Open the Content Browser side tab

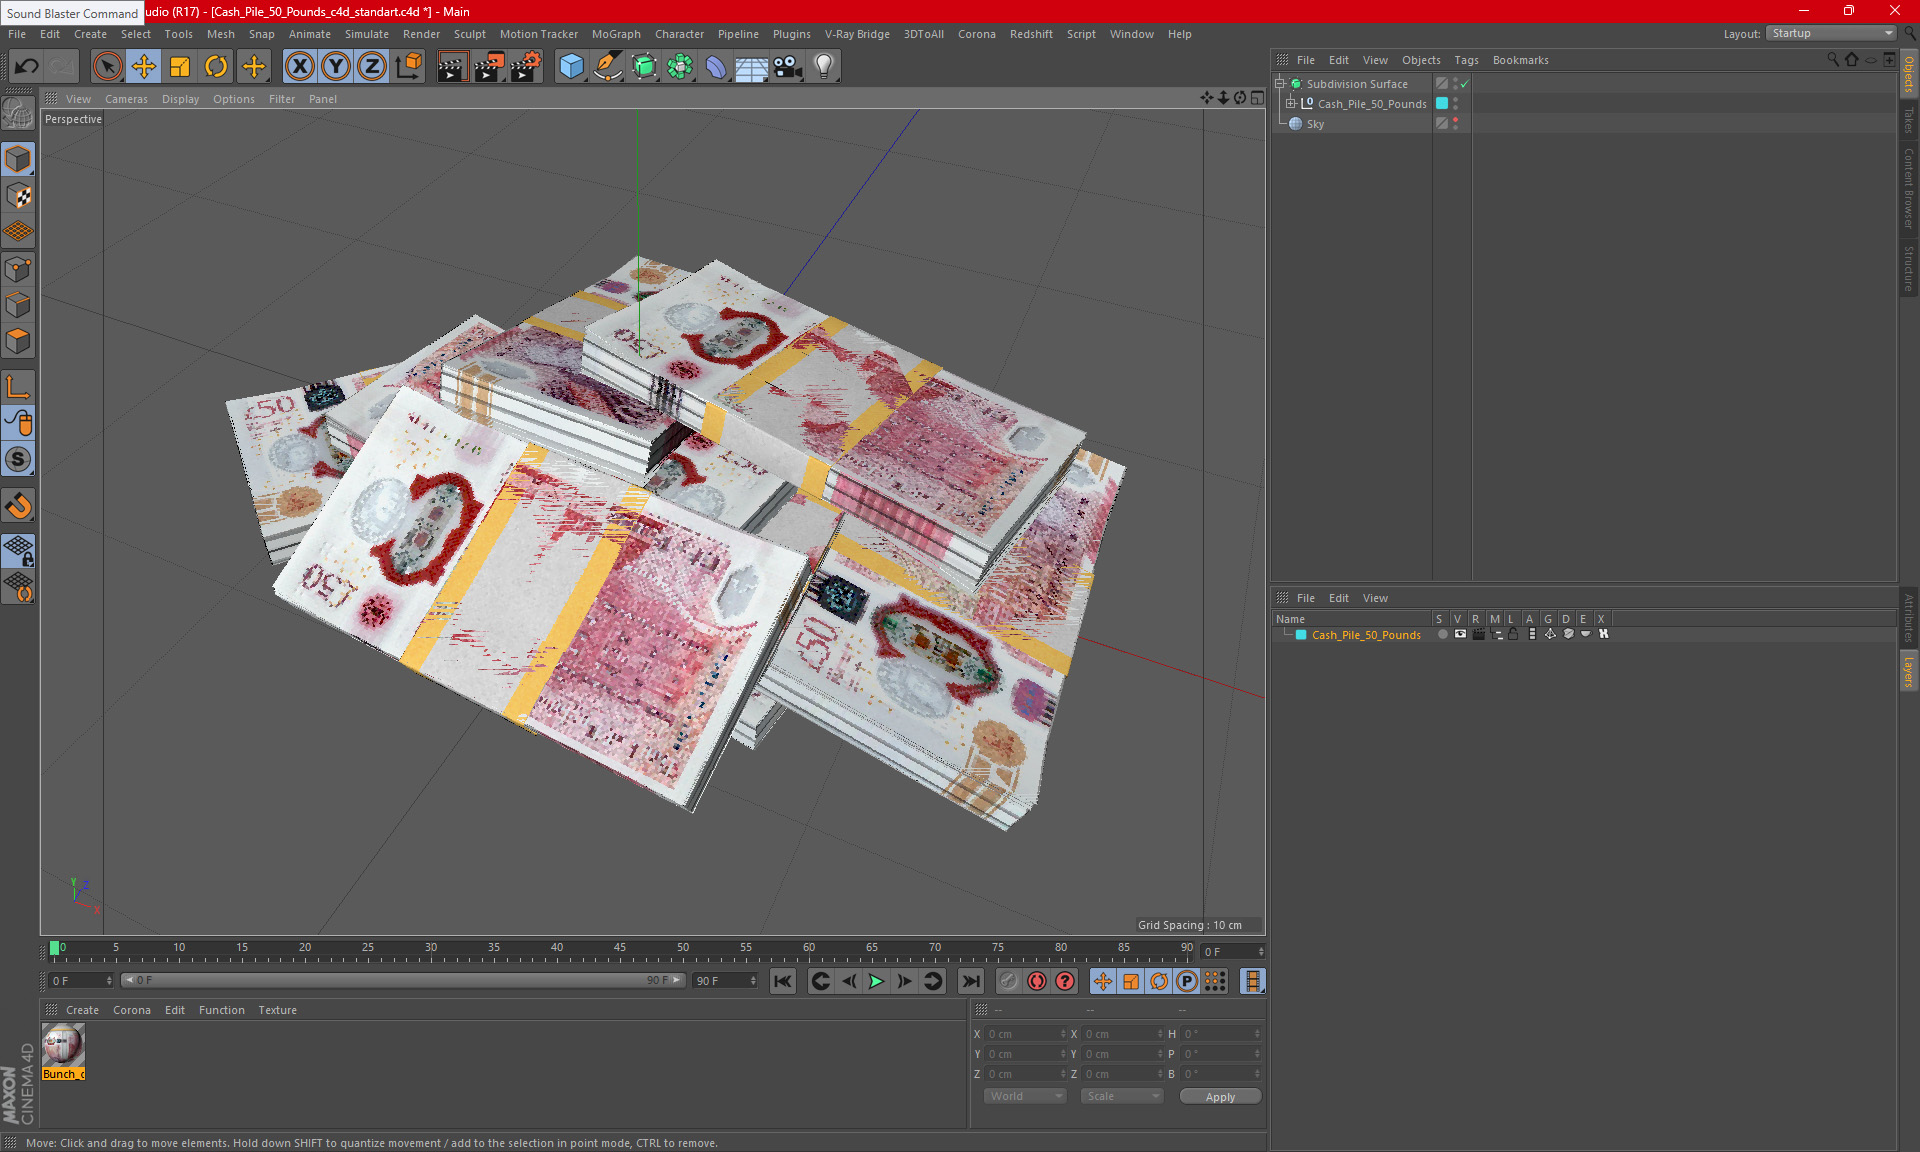coord(1909,188)
